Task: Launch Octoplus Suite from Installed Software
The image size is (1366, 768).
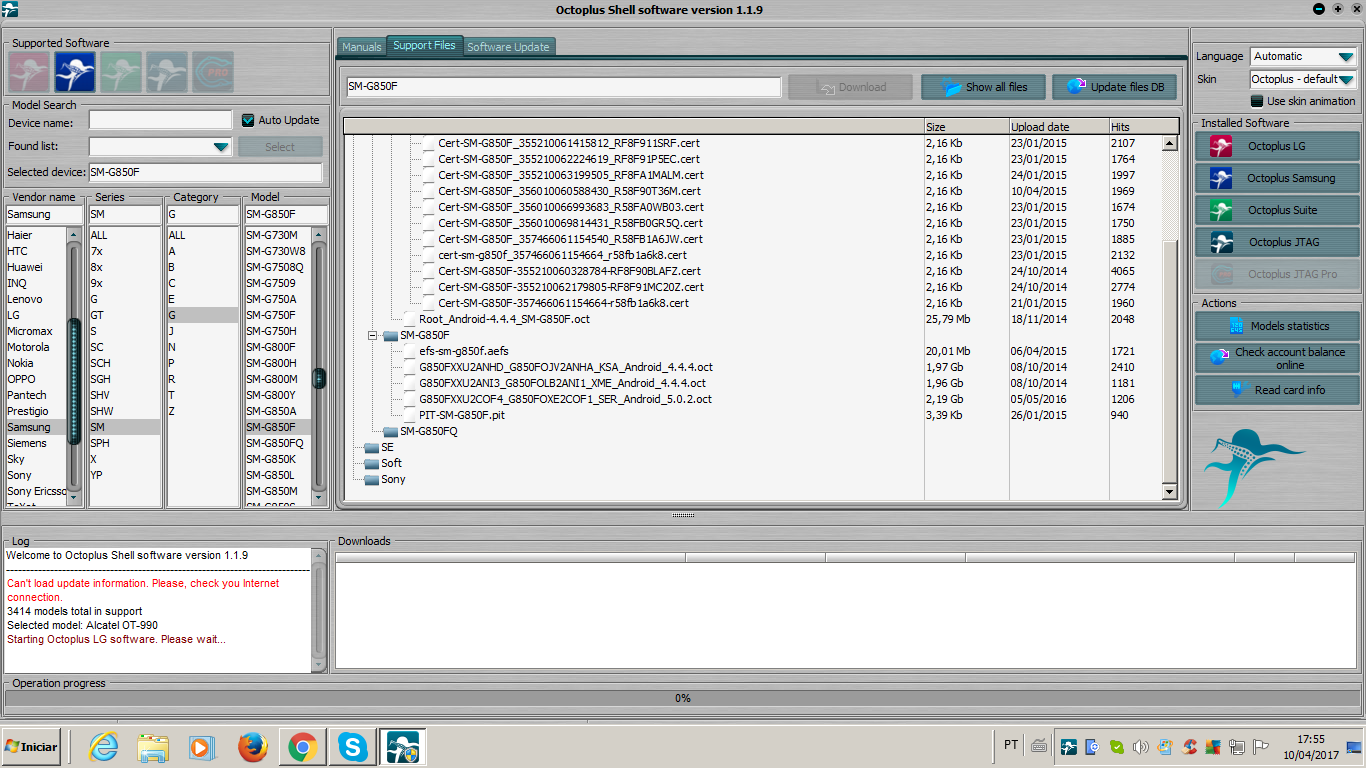Action: [1277, 210]
